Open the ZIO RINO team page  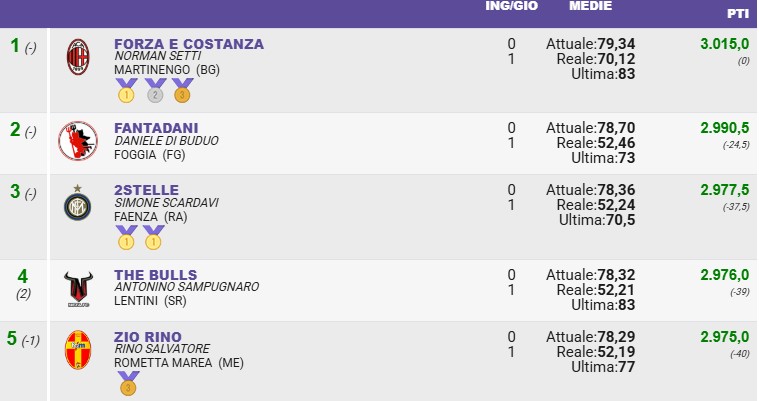pos(148,337)
